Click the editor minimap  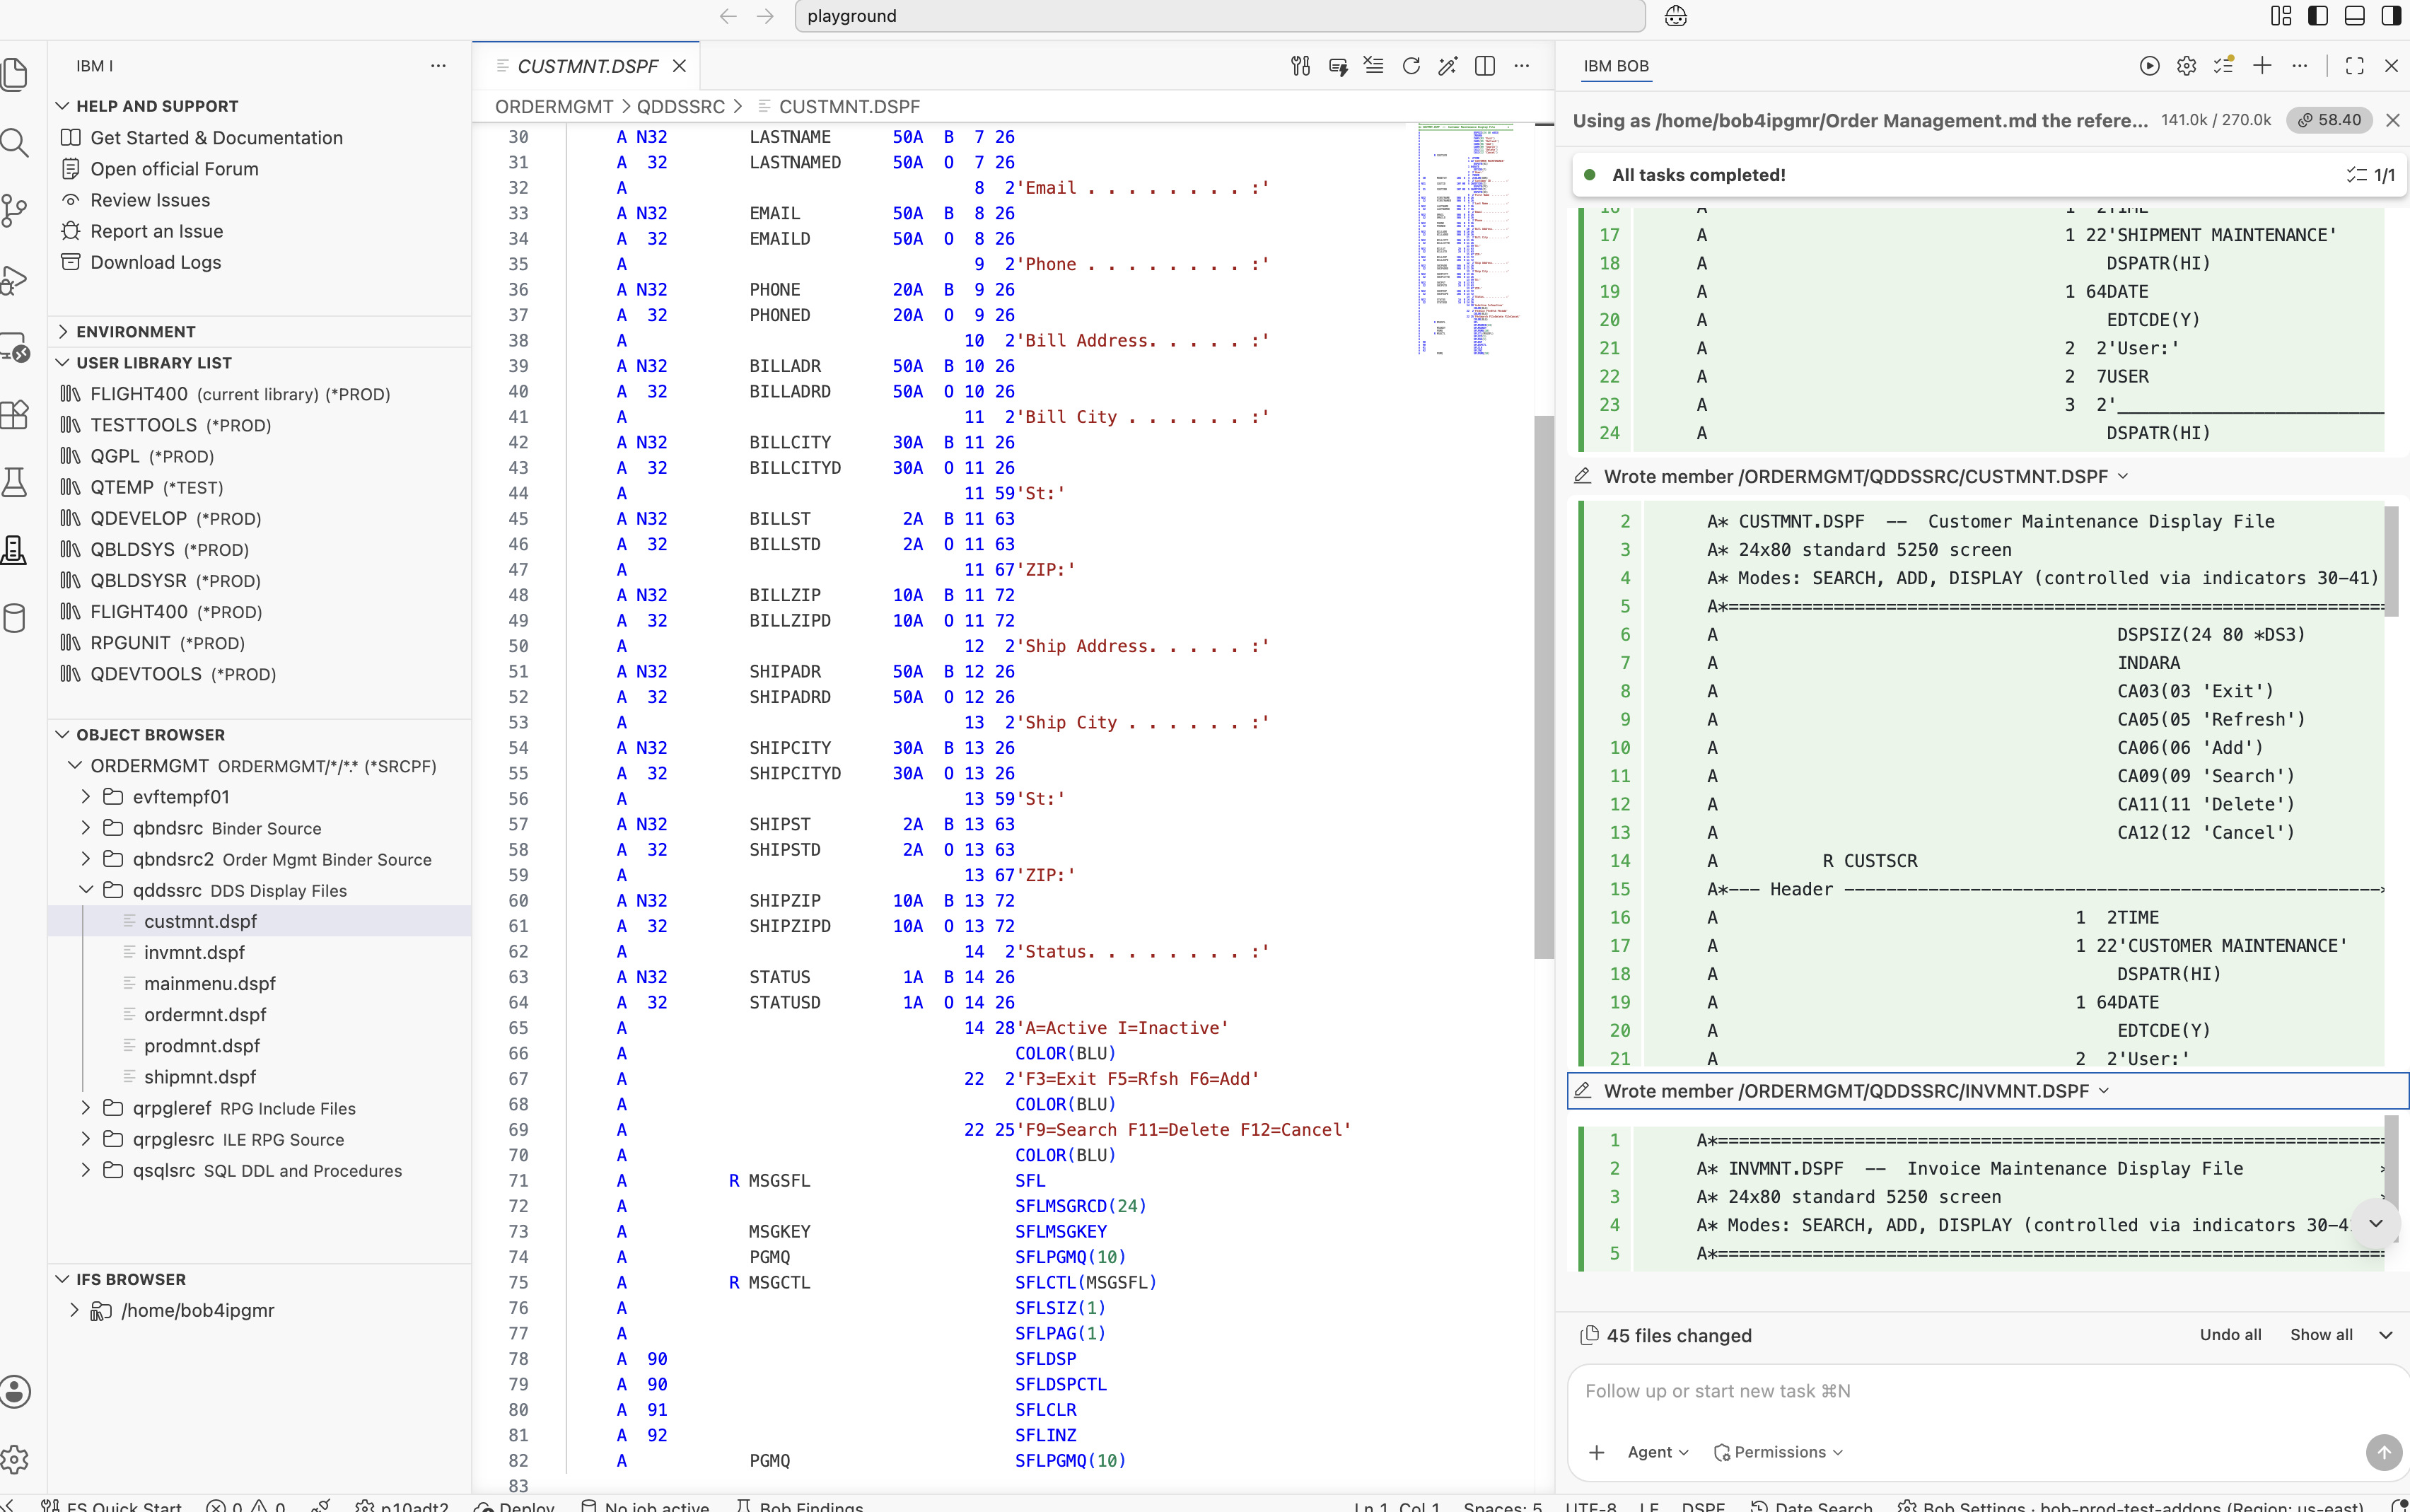[x=1468, y=239]
